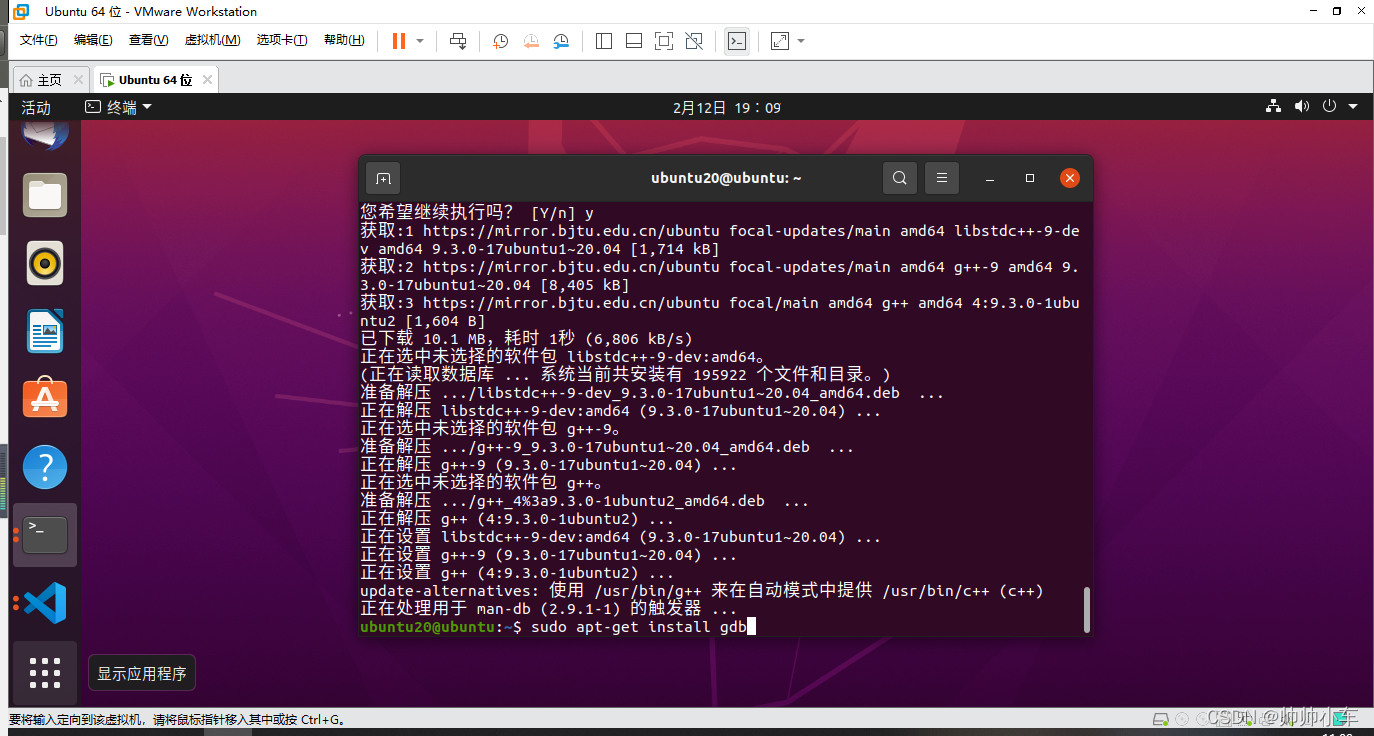The height and width of the screenshot is (736, 1374).
Task: Open the 帮助(H) menu
Action: 344,40
